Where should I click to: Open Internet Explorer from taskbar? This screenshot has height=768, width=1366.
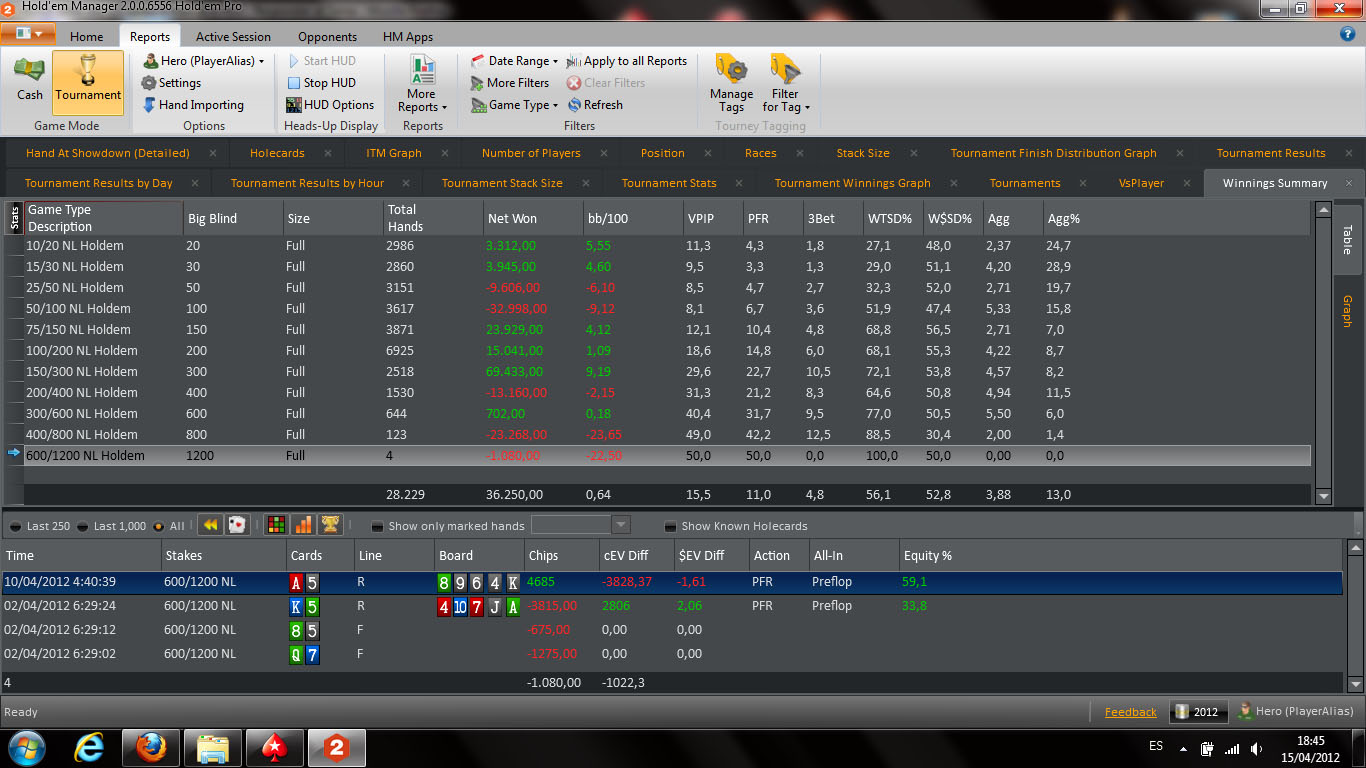tap(89, 748)
